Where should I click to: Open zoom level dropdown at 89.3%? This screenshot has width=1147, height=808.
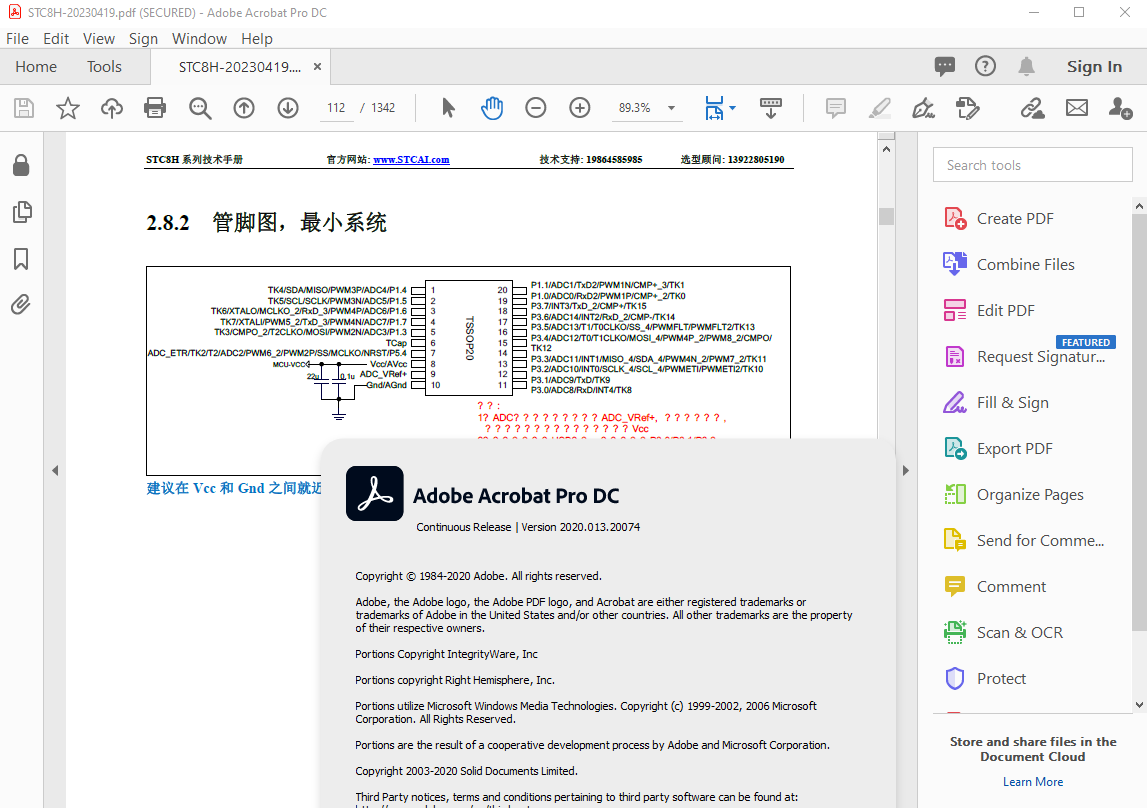pos(672,108)
